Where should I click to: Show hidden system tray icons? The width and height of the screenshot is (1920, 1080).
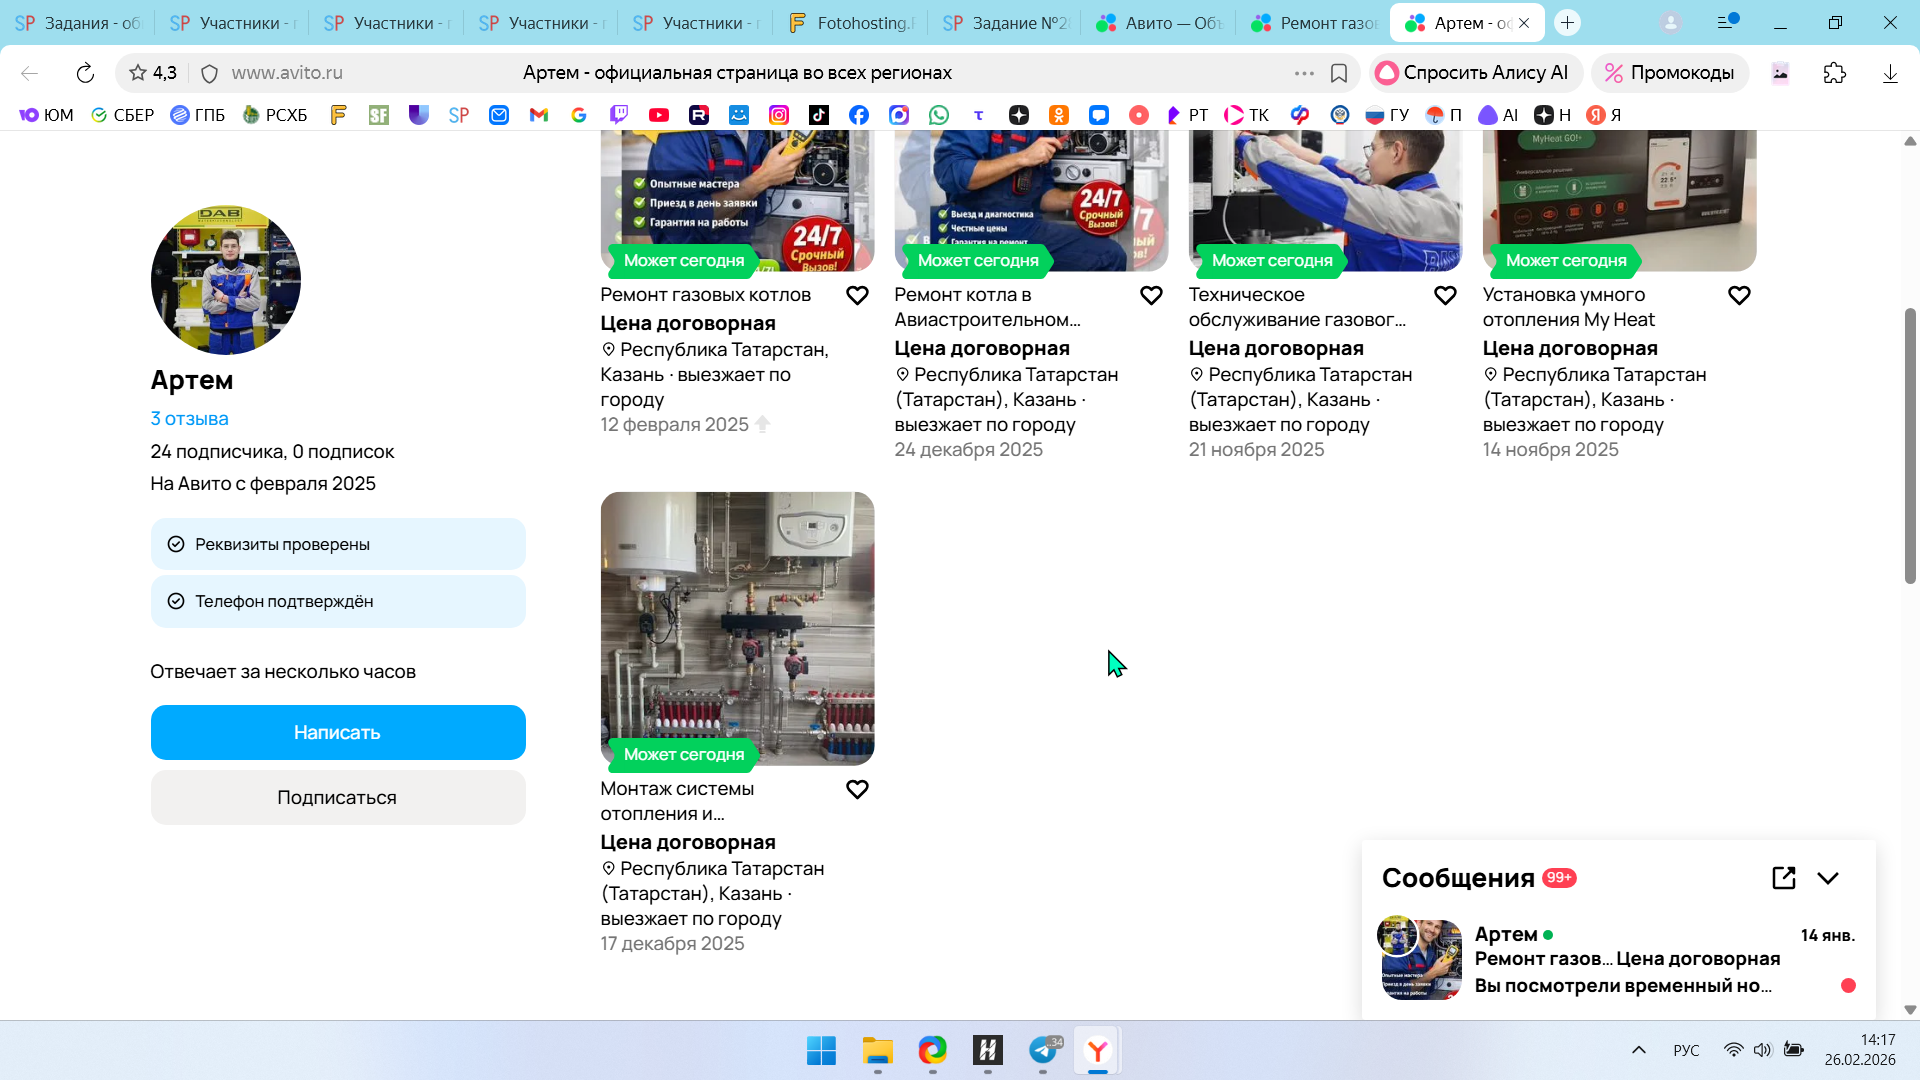point(1638,1050)
